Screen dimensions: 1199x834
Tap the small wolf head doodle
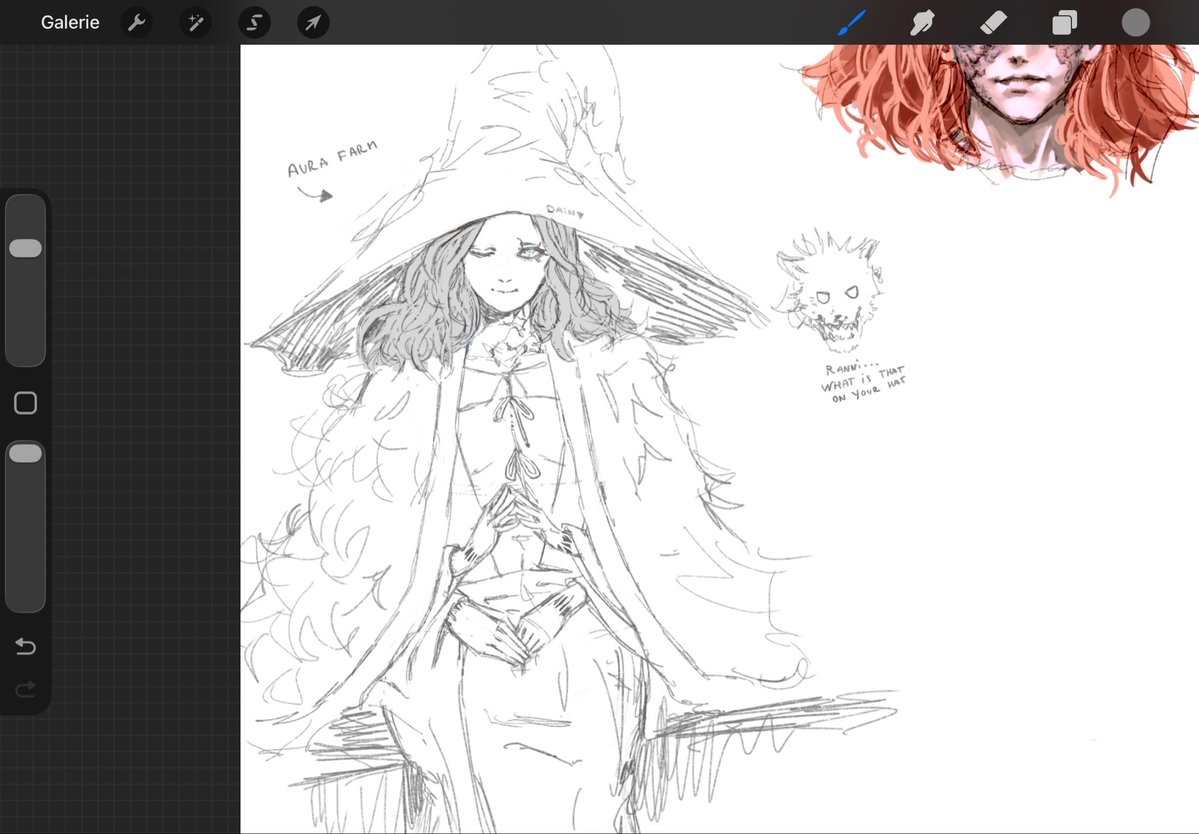click(x=829, y=291)
